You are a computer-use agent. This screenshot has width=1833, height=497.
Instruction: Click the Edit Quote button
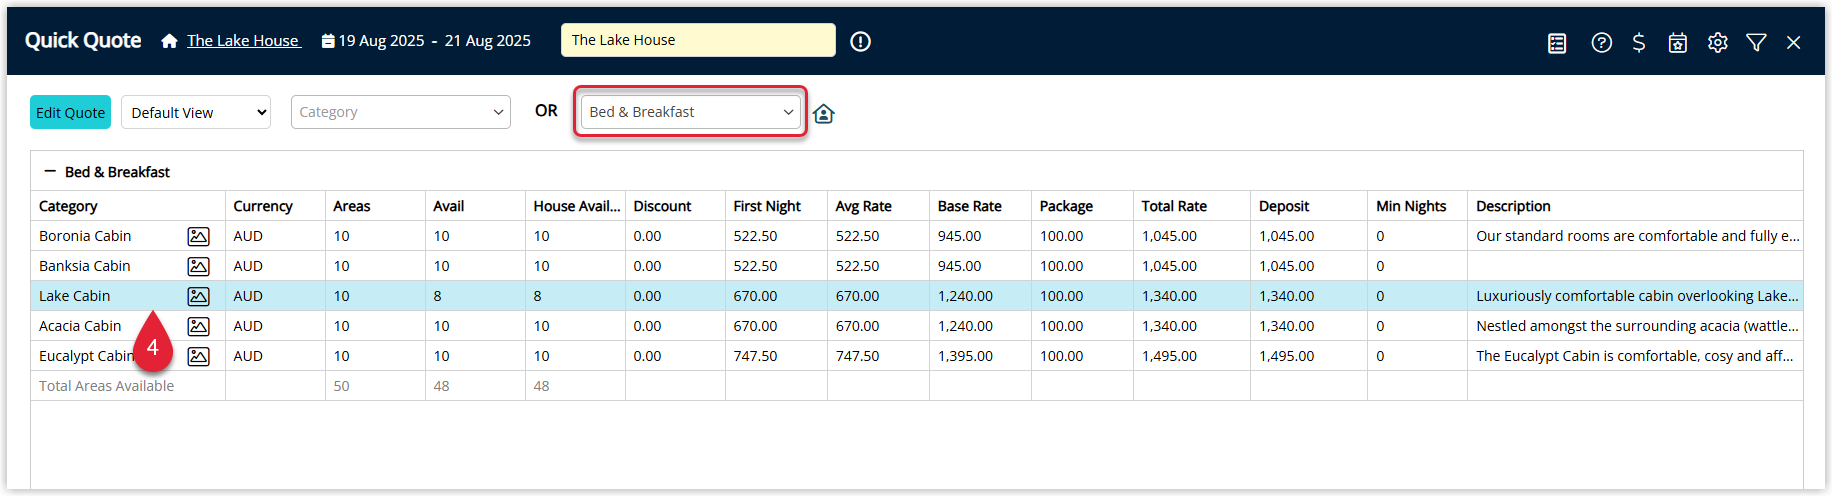tap(70, 112)
